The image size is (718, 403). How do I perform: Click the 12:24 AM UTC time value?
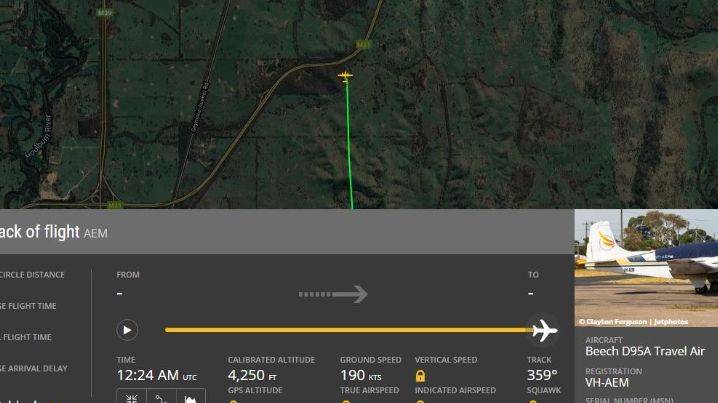[157, 376]
